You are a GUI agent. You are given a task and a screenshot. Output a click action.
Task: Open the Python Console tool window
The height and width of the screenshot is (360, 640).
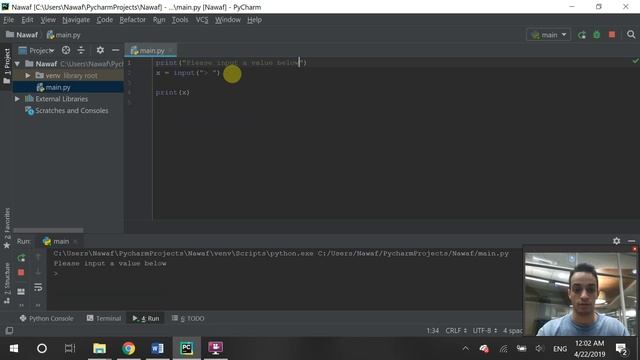pos(47,318)
